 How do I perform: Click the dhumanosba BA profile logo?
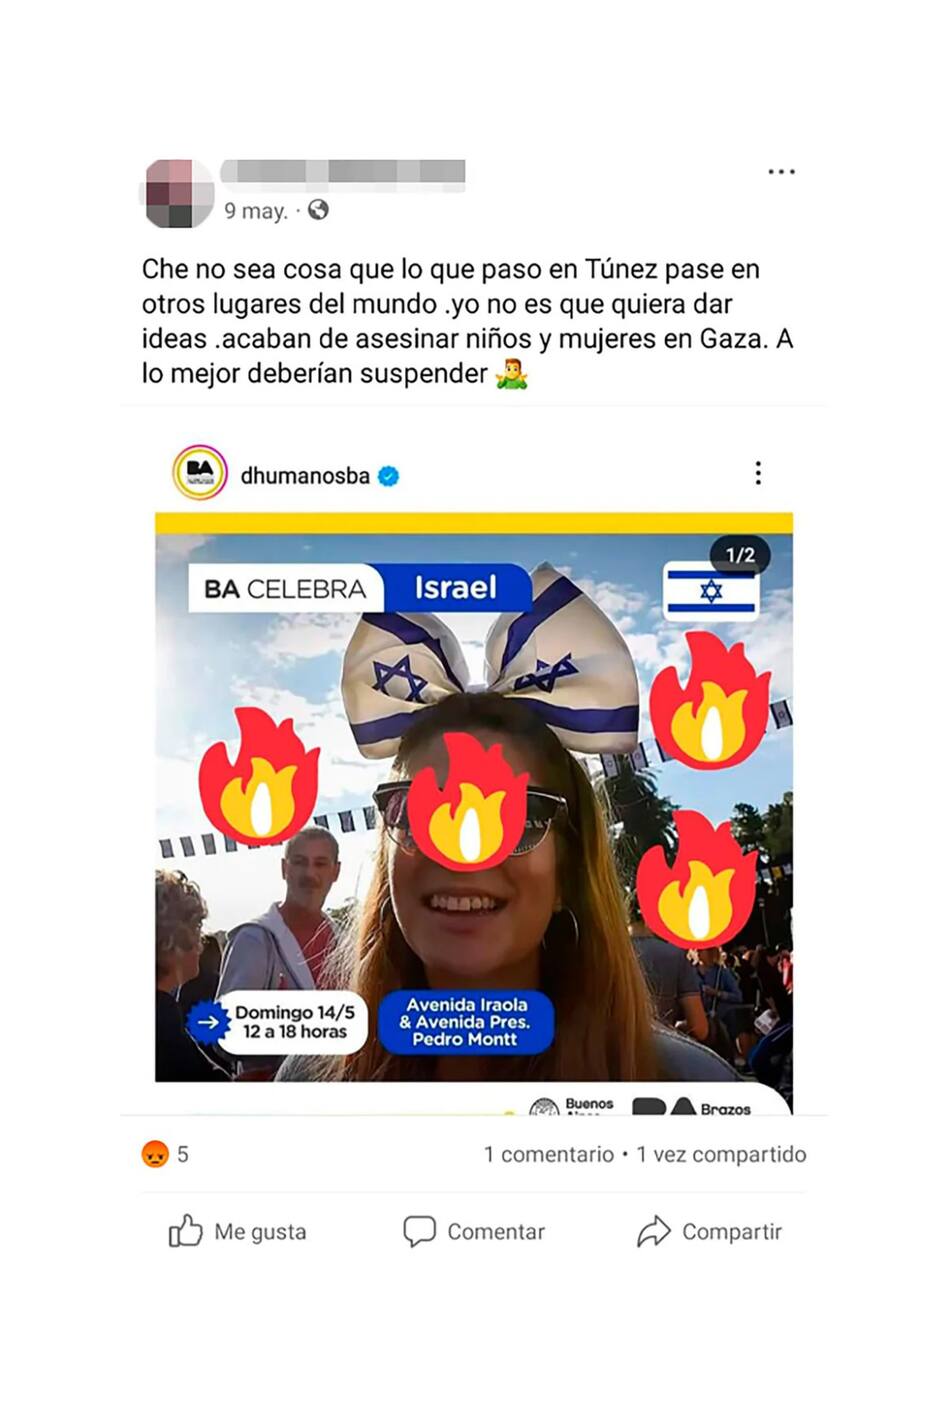coord(200,472)
